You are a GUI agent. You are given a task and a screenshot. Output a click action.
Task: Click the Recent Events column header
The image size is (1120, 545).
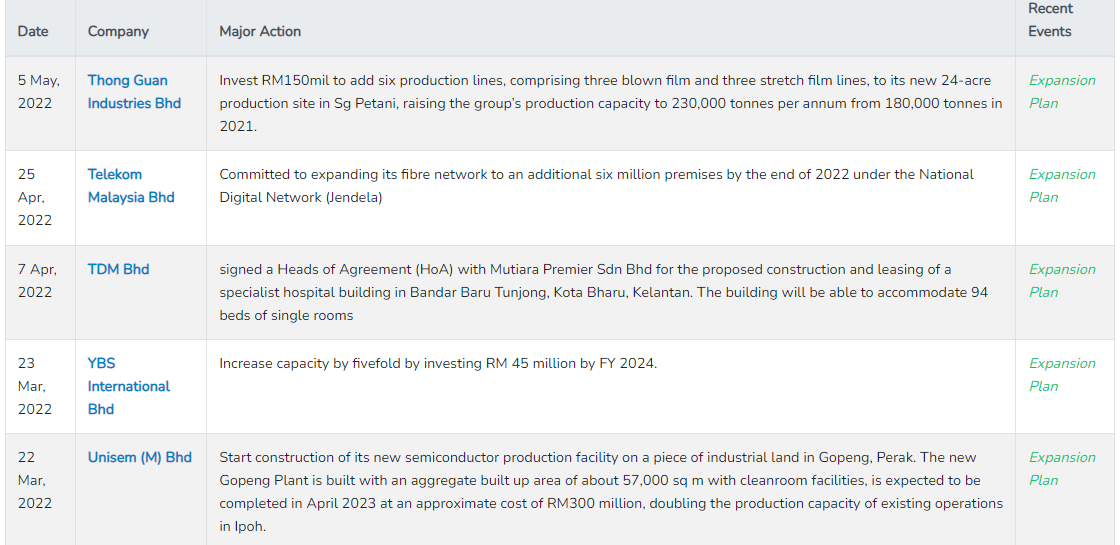(x=1049, y=20)
